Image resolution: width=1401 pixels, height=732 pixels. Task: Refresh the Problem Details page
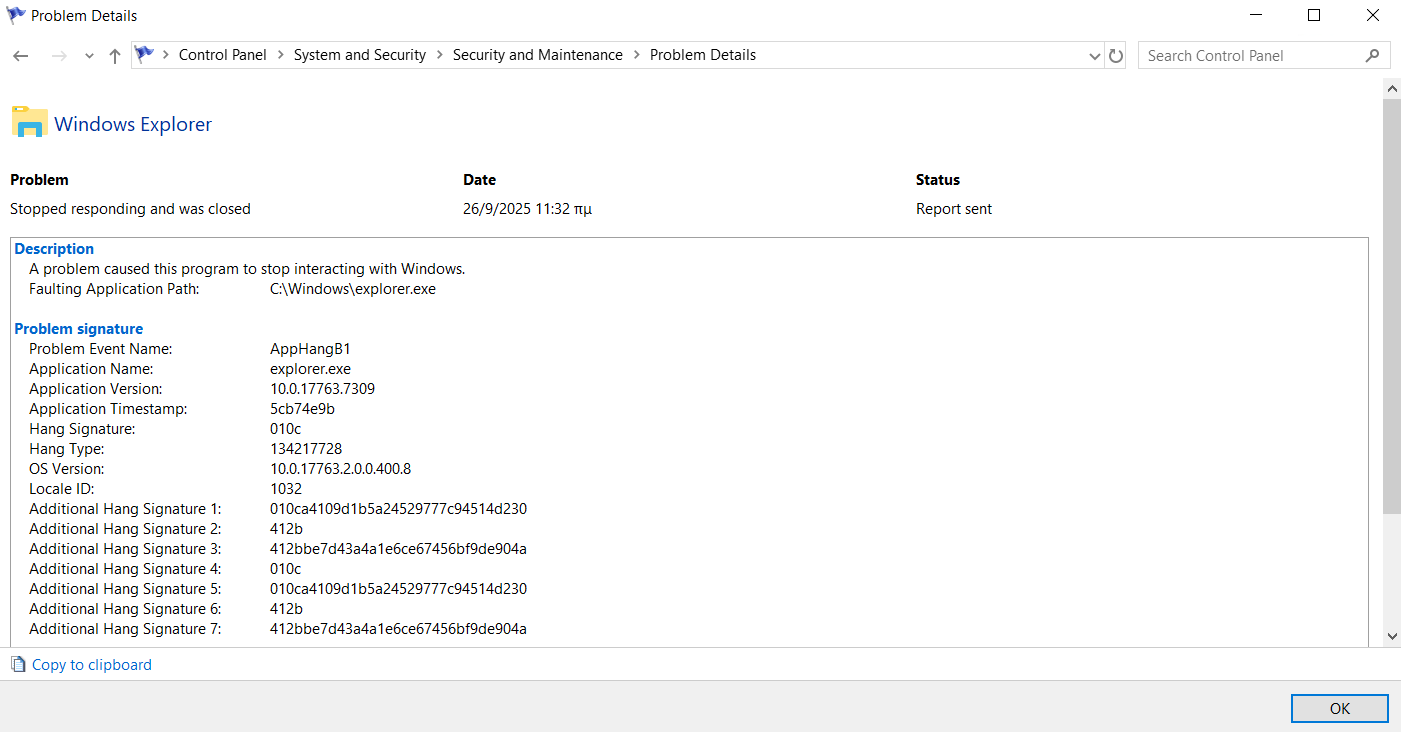tap(1117, 56)
